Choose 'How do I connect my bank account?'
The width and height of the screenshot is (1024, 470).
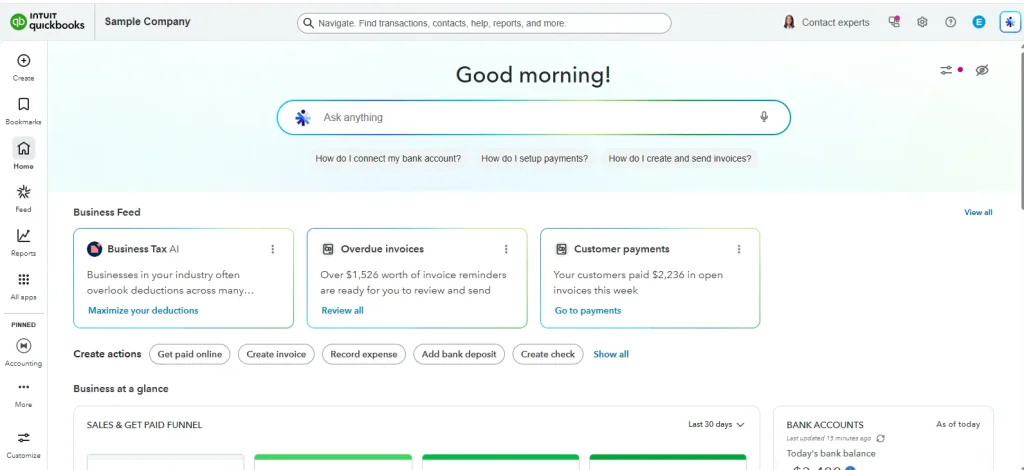click(388, 158)
